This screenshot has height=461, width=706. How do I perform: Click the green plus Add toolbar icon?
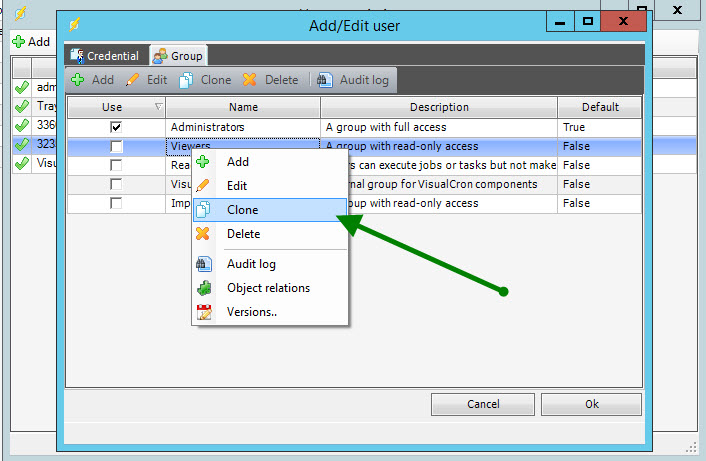(x=78, y=80)
